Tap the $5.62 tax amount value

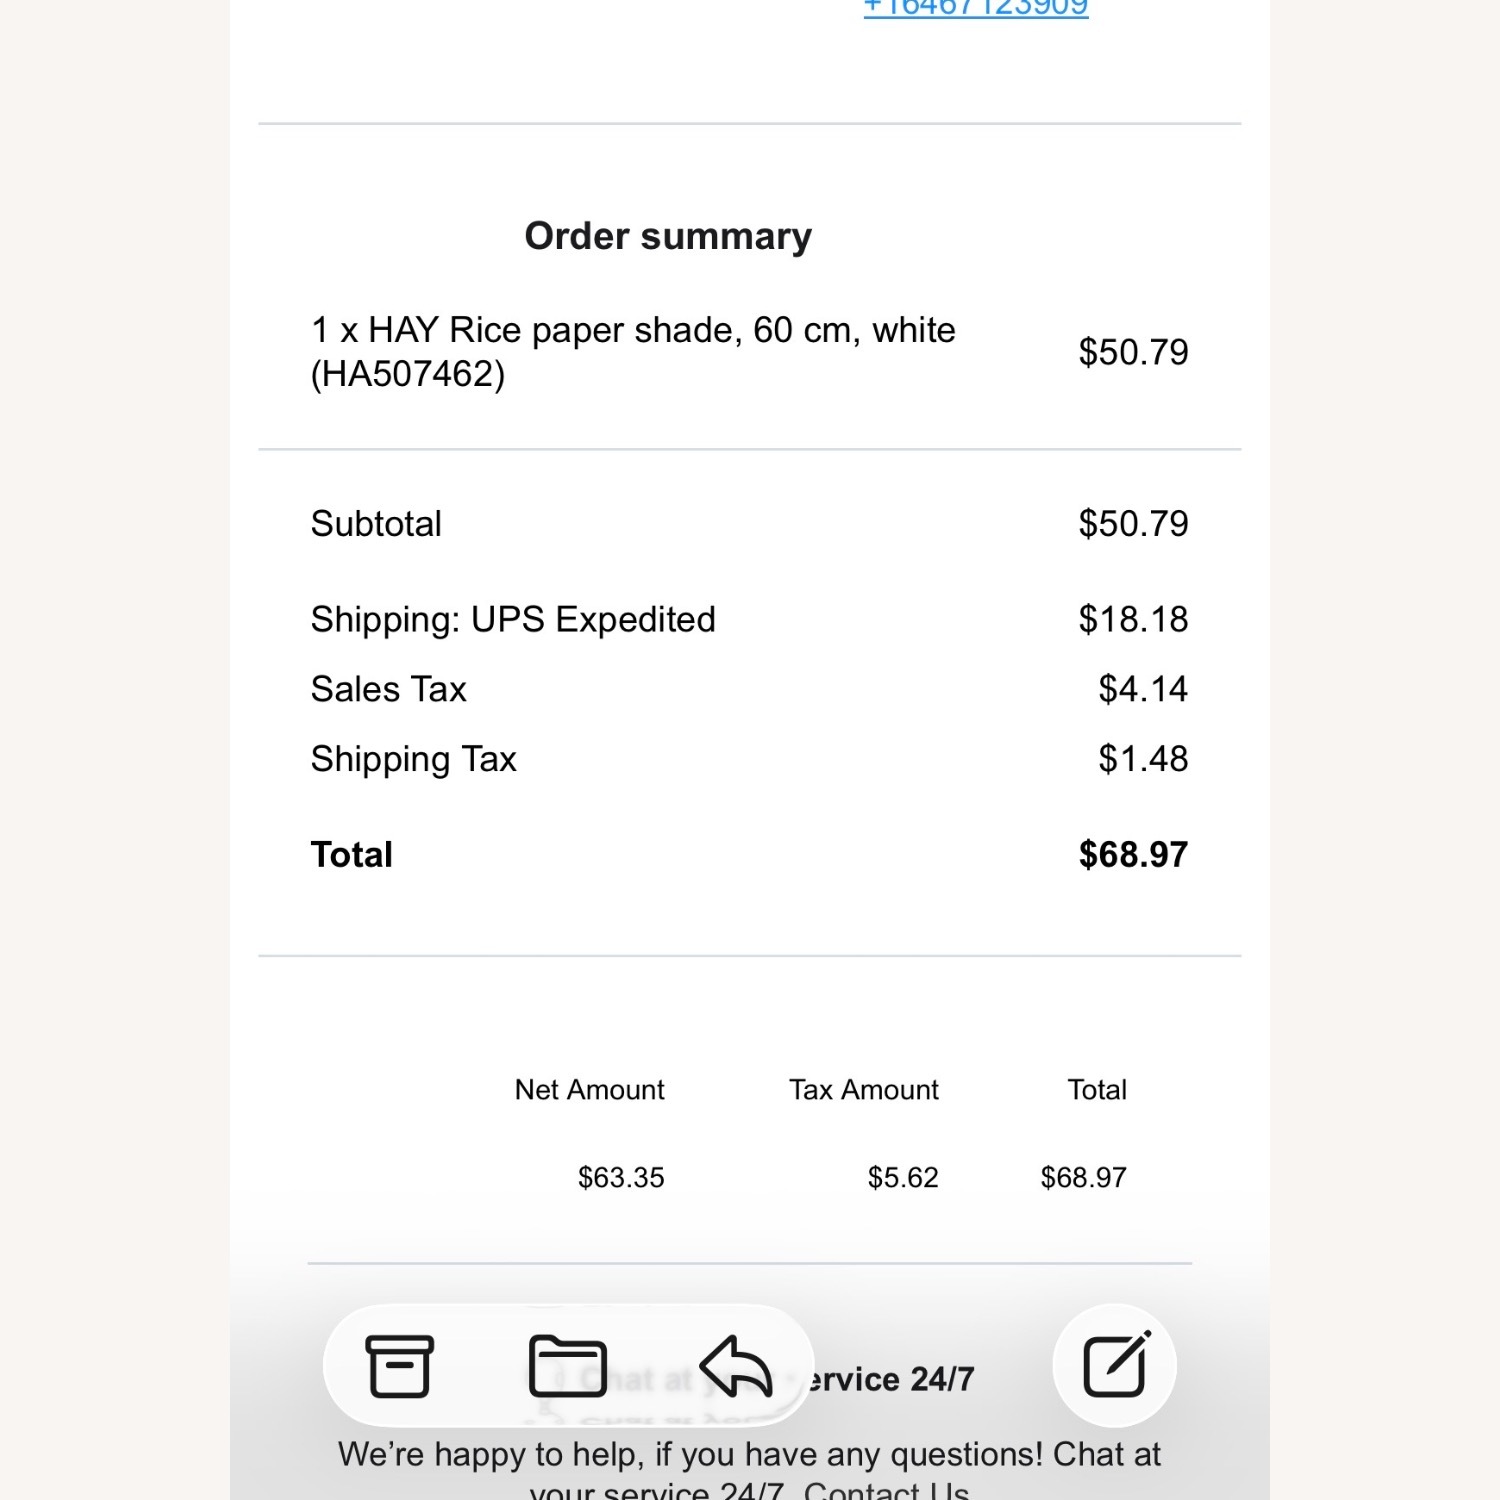[x=903, y=1178]
